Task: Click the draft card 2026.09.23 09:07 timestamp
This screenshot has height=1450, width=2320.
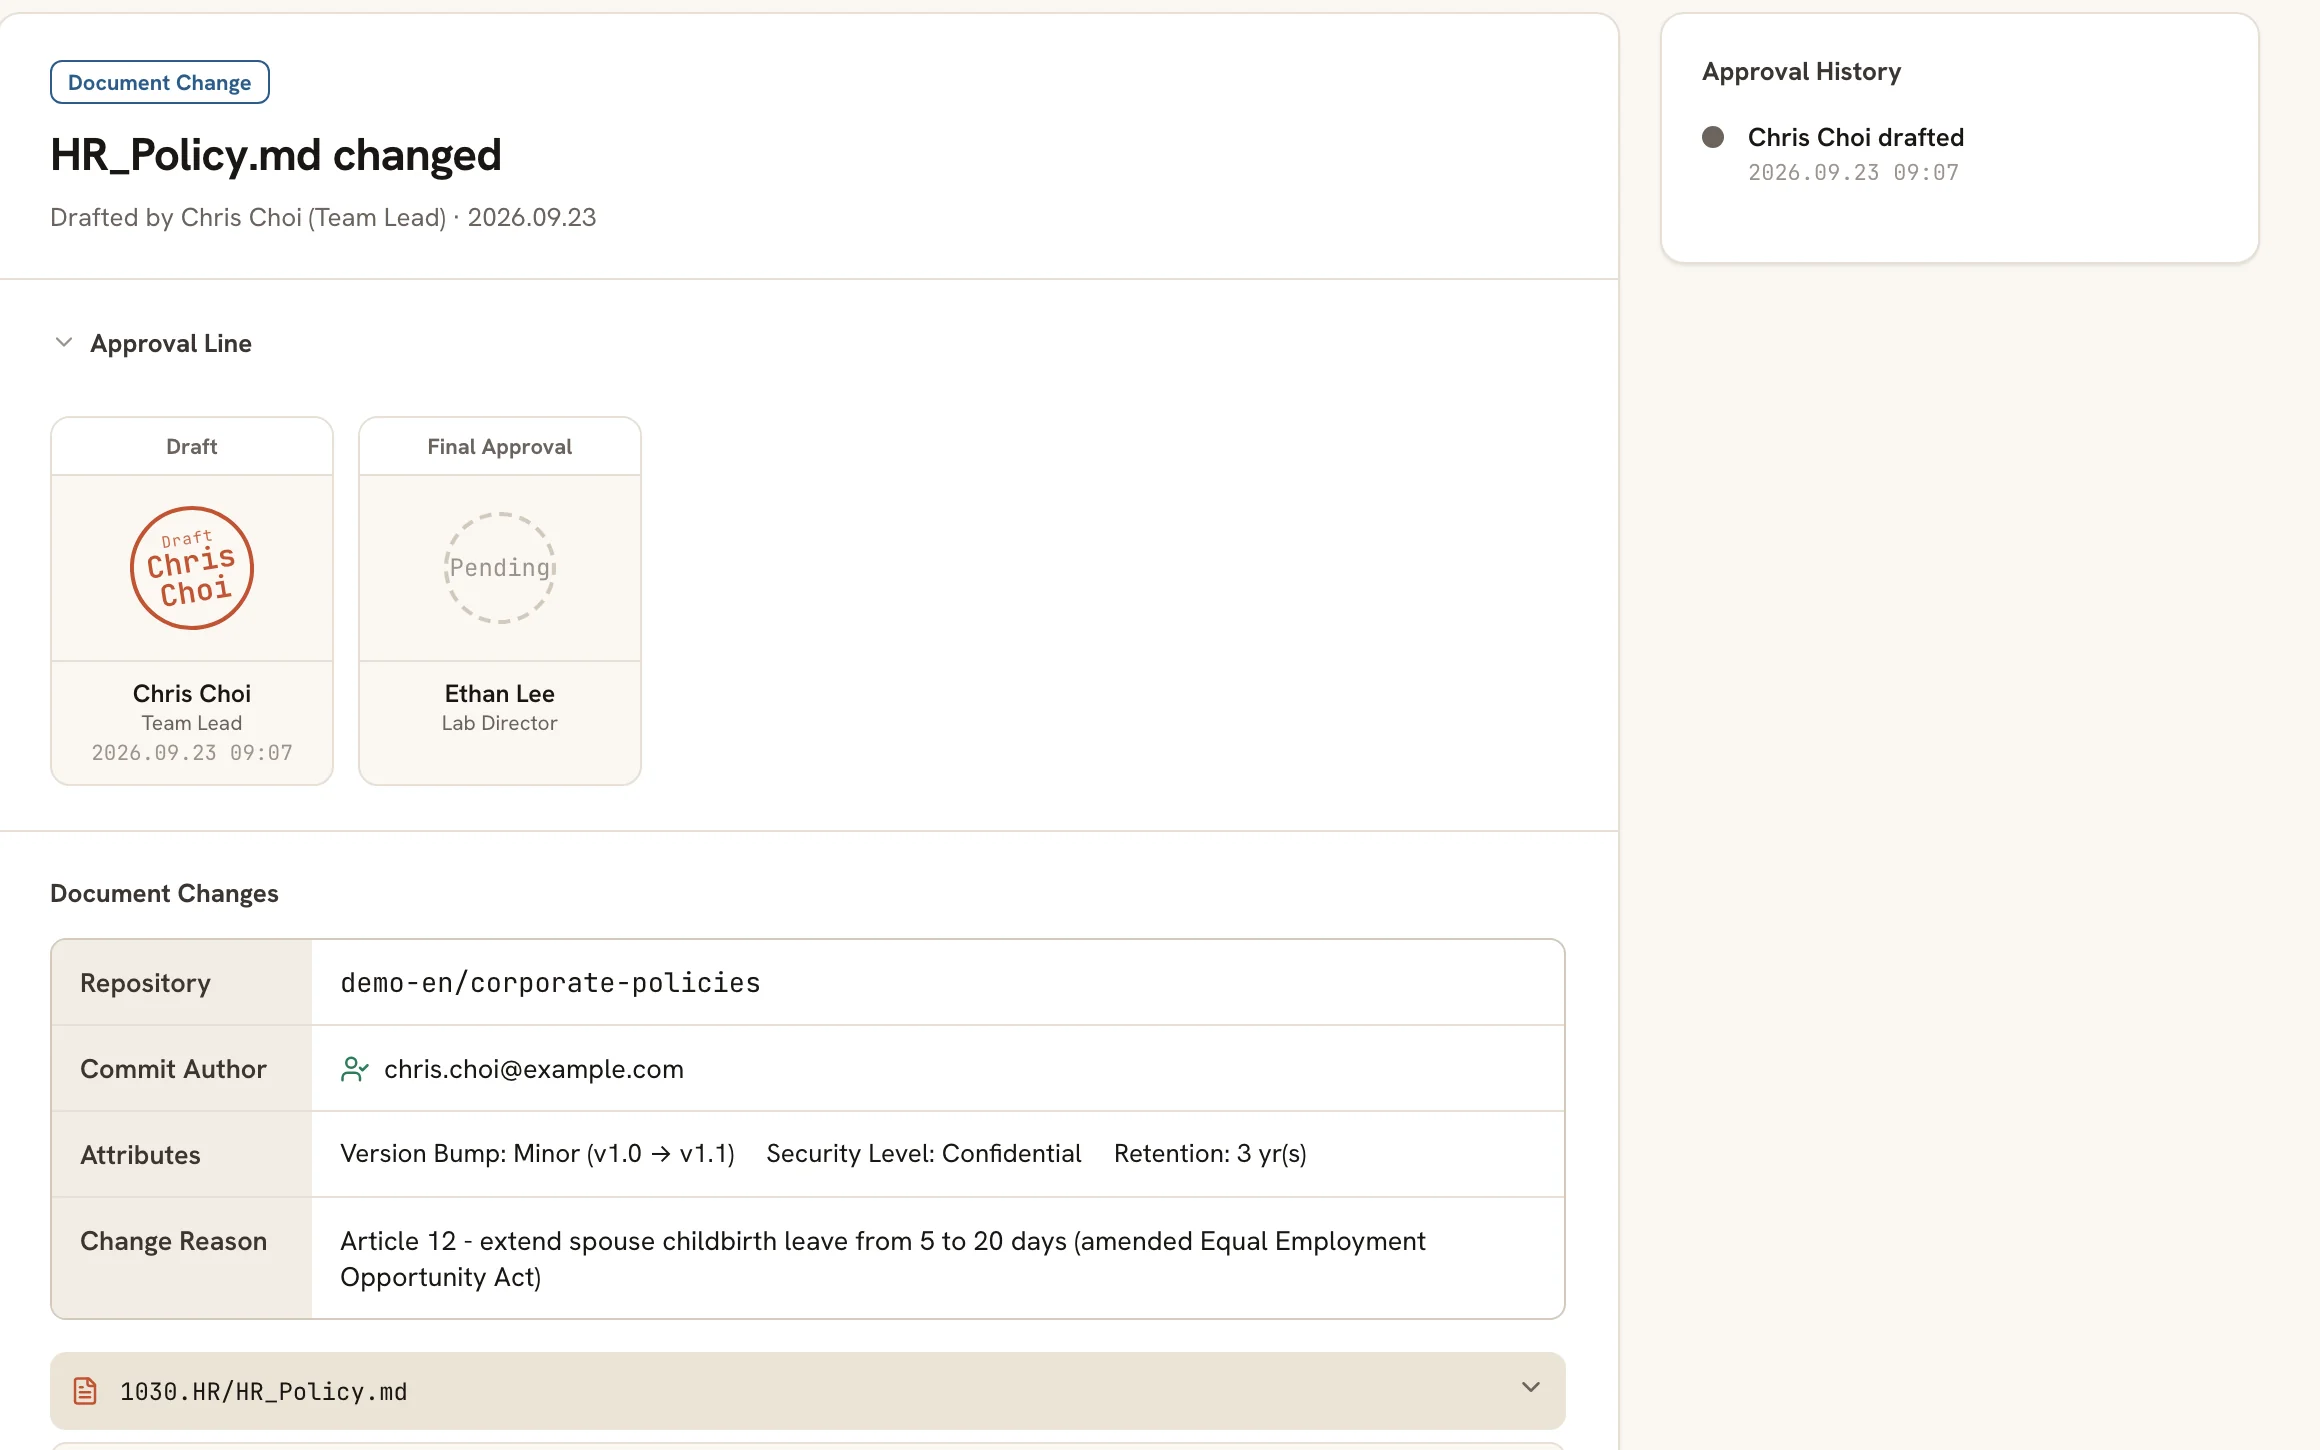Action: click(192, 752)
